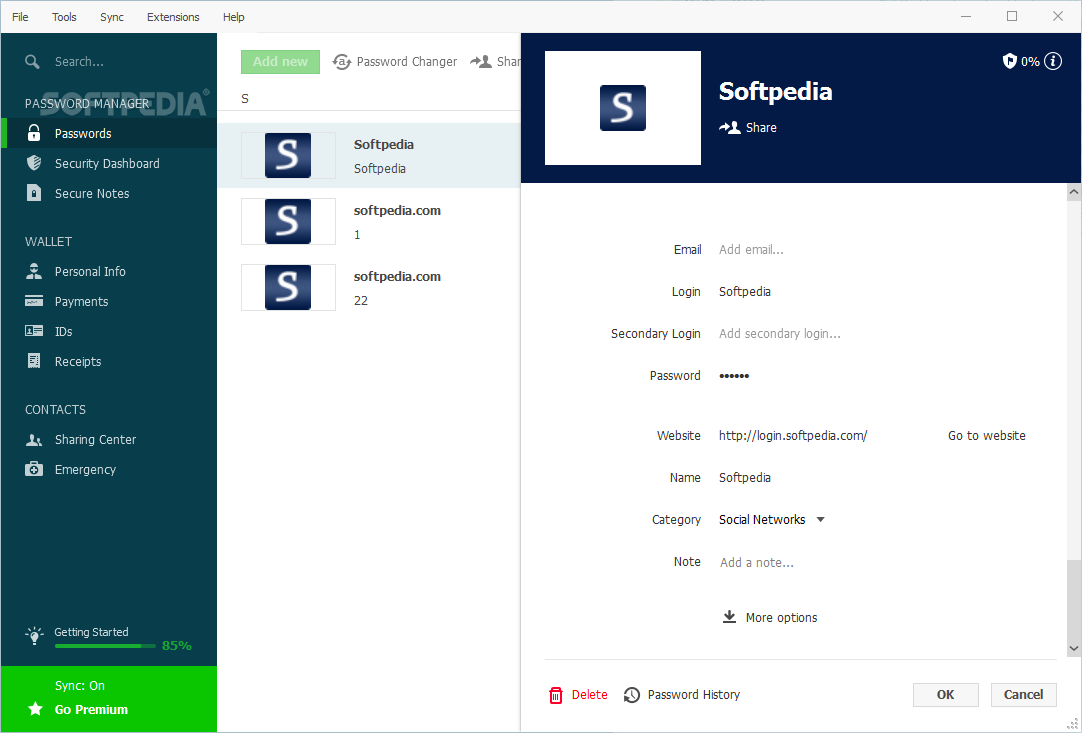Open the Sharing Center people icon
Screen dimensions: 1082x733
[34, 440]
